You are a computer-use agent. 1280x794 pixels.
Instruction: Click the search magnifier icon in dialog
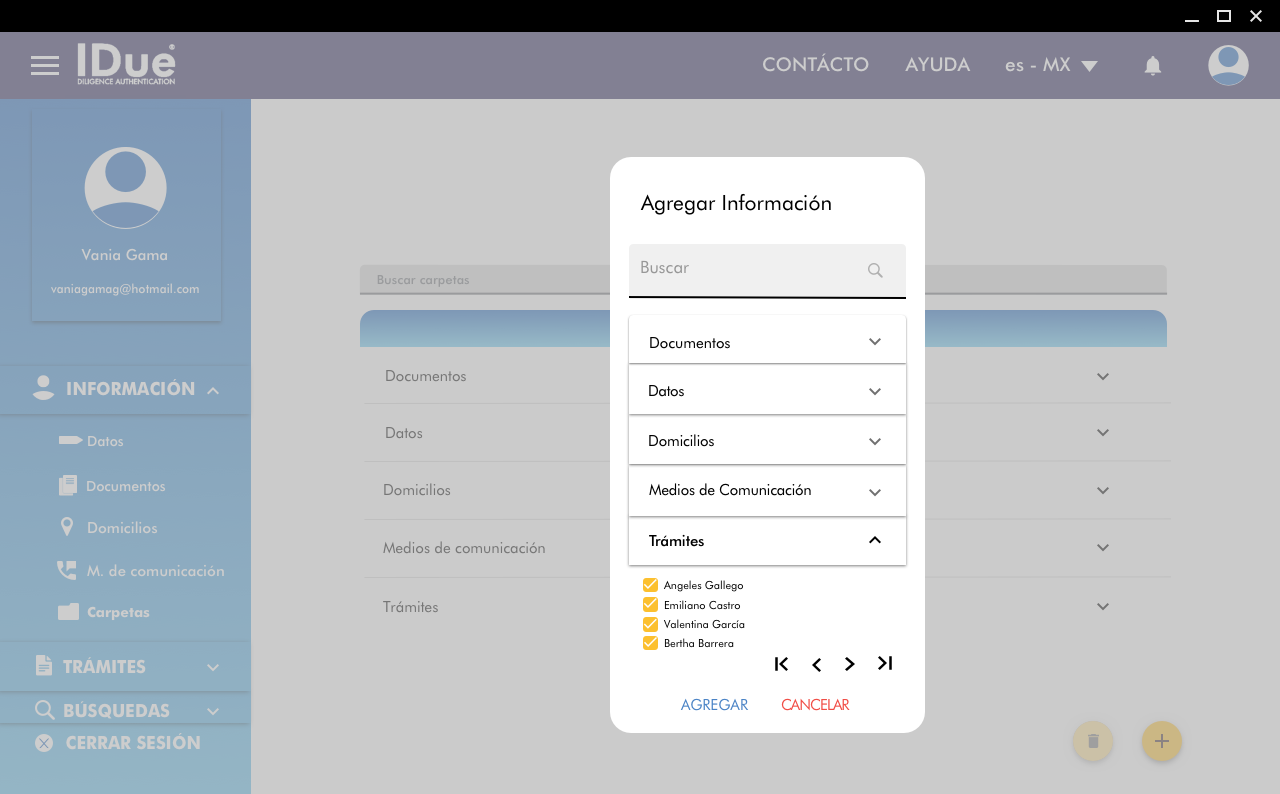(x=875, y=270)
